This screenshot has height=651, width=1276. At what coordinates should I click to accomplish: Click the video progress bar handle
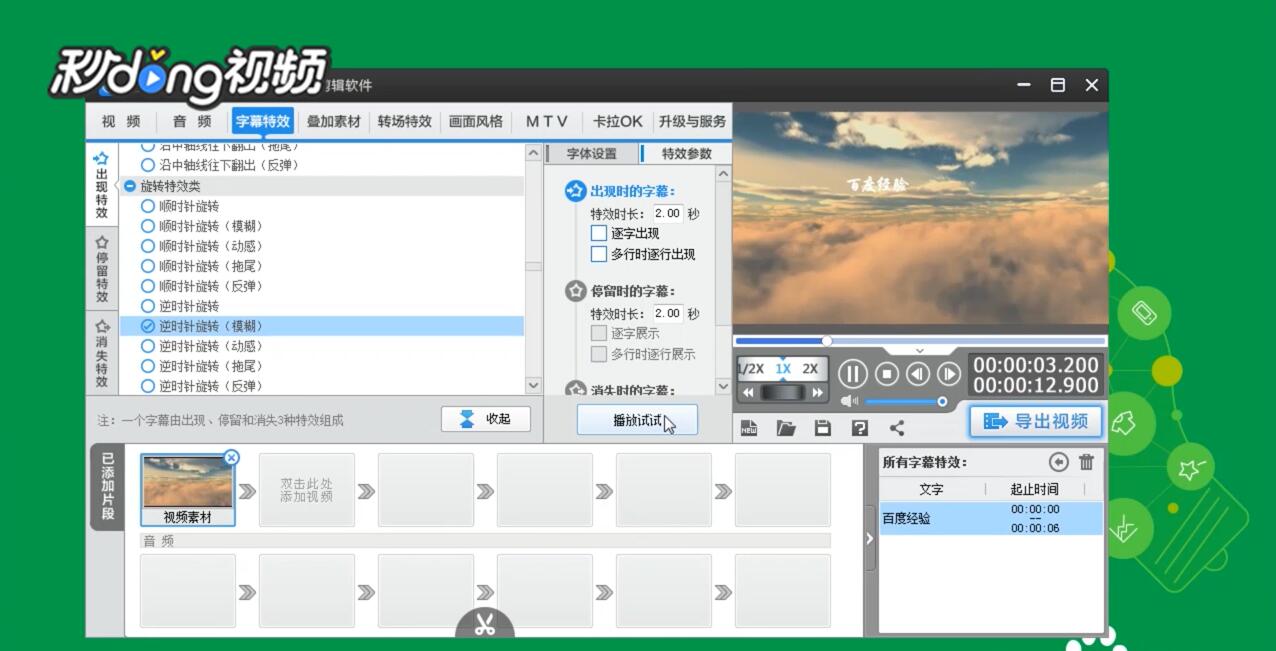click(827, 341)
